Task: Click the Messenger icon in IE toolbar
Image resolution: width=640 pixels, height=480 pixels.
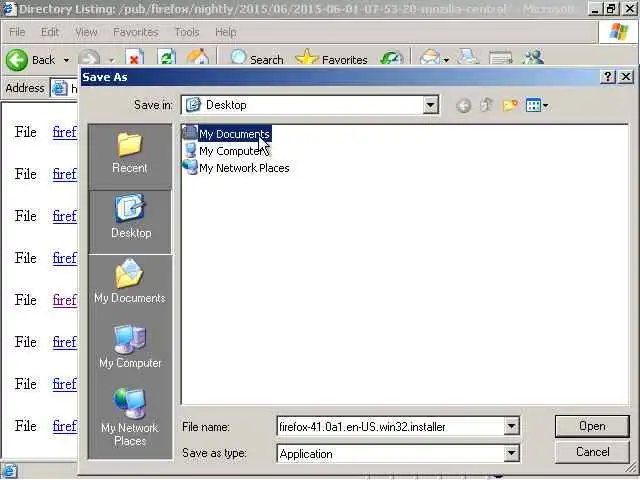Action: 533,58
